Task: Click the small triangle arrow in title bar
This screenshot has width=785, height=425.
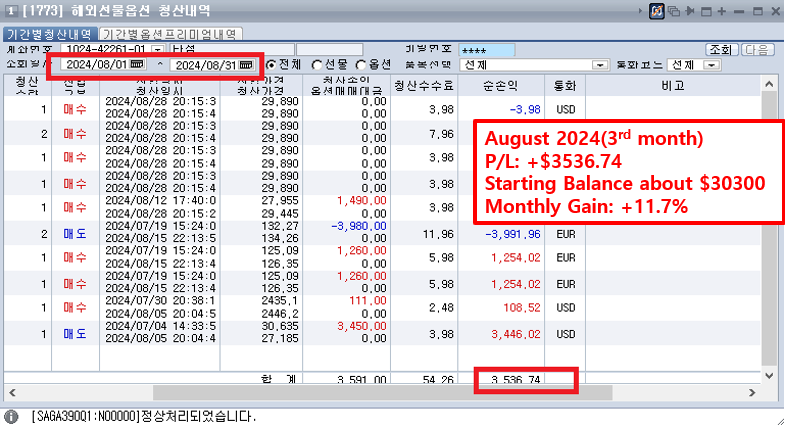Action: (x=642, y=12)
